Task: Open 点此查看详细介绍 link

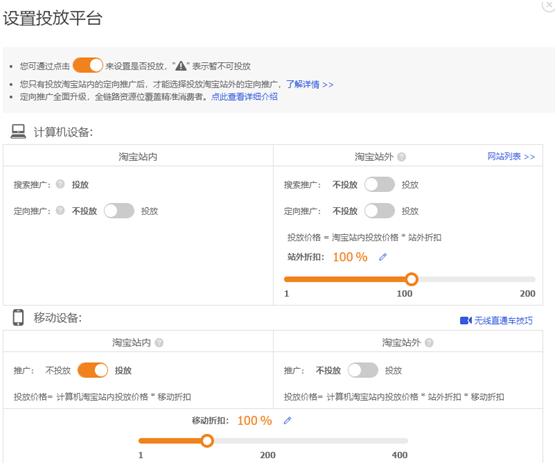Action: [244, 97]
